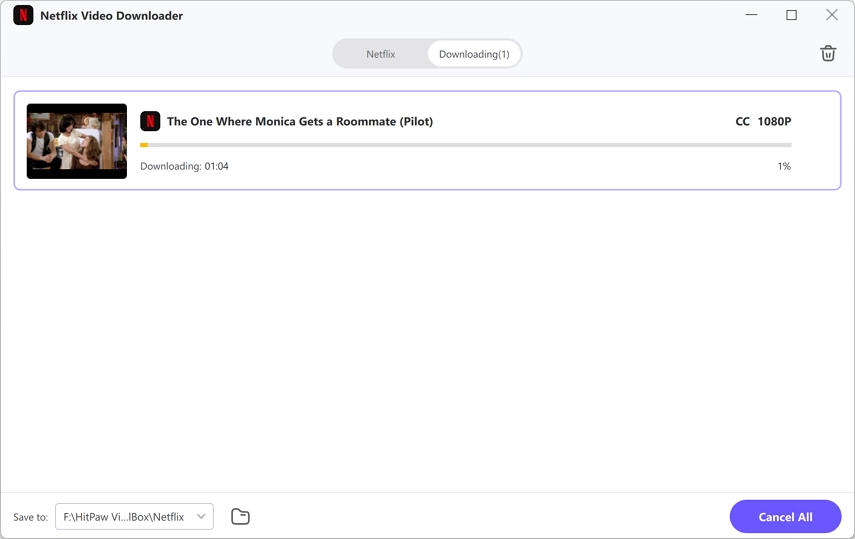The width and height of the screenshot is (855, 539).
Task: Select the Downloading(1) tab
Action: (474, 54)
